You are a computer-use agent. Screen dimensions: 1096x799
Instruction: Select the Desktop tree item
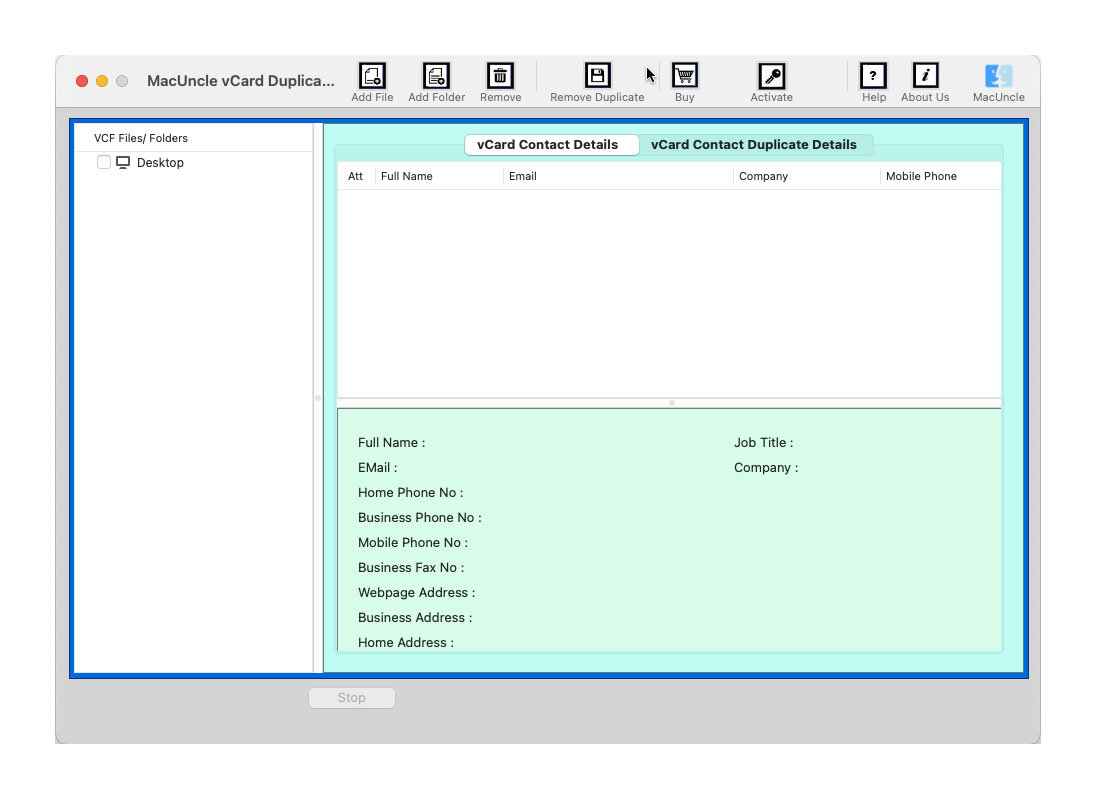160,163
